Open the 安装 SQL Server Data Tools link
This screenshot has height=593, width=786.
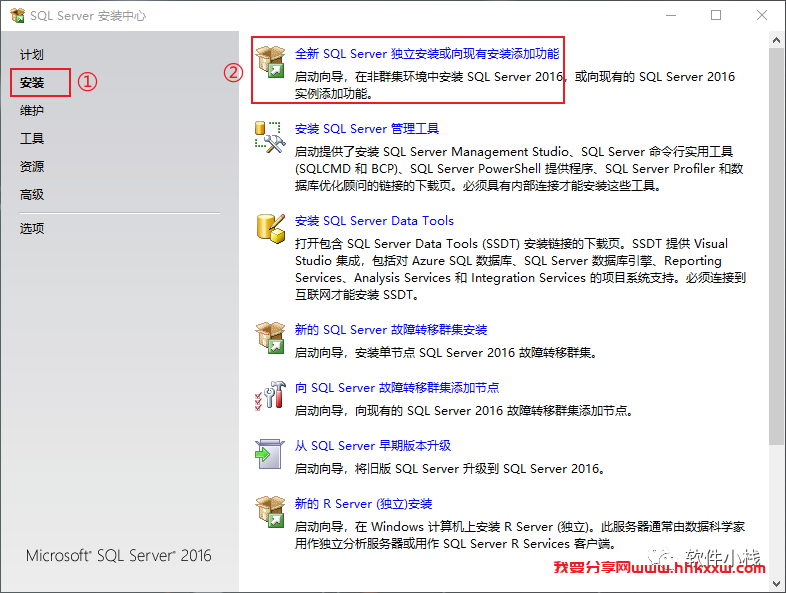point(374,221)
